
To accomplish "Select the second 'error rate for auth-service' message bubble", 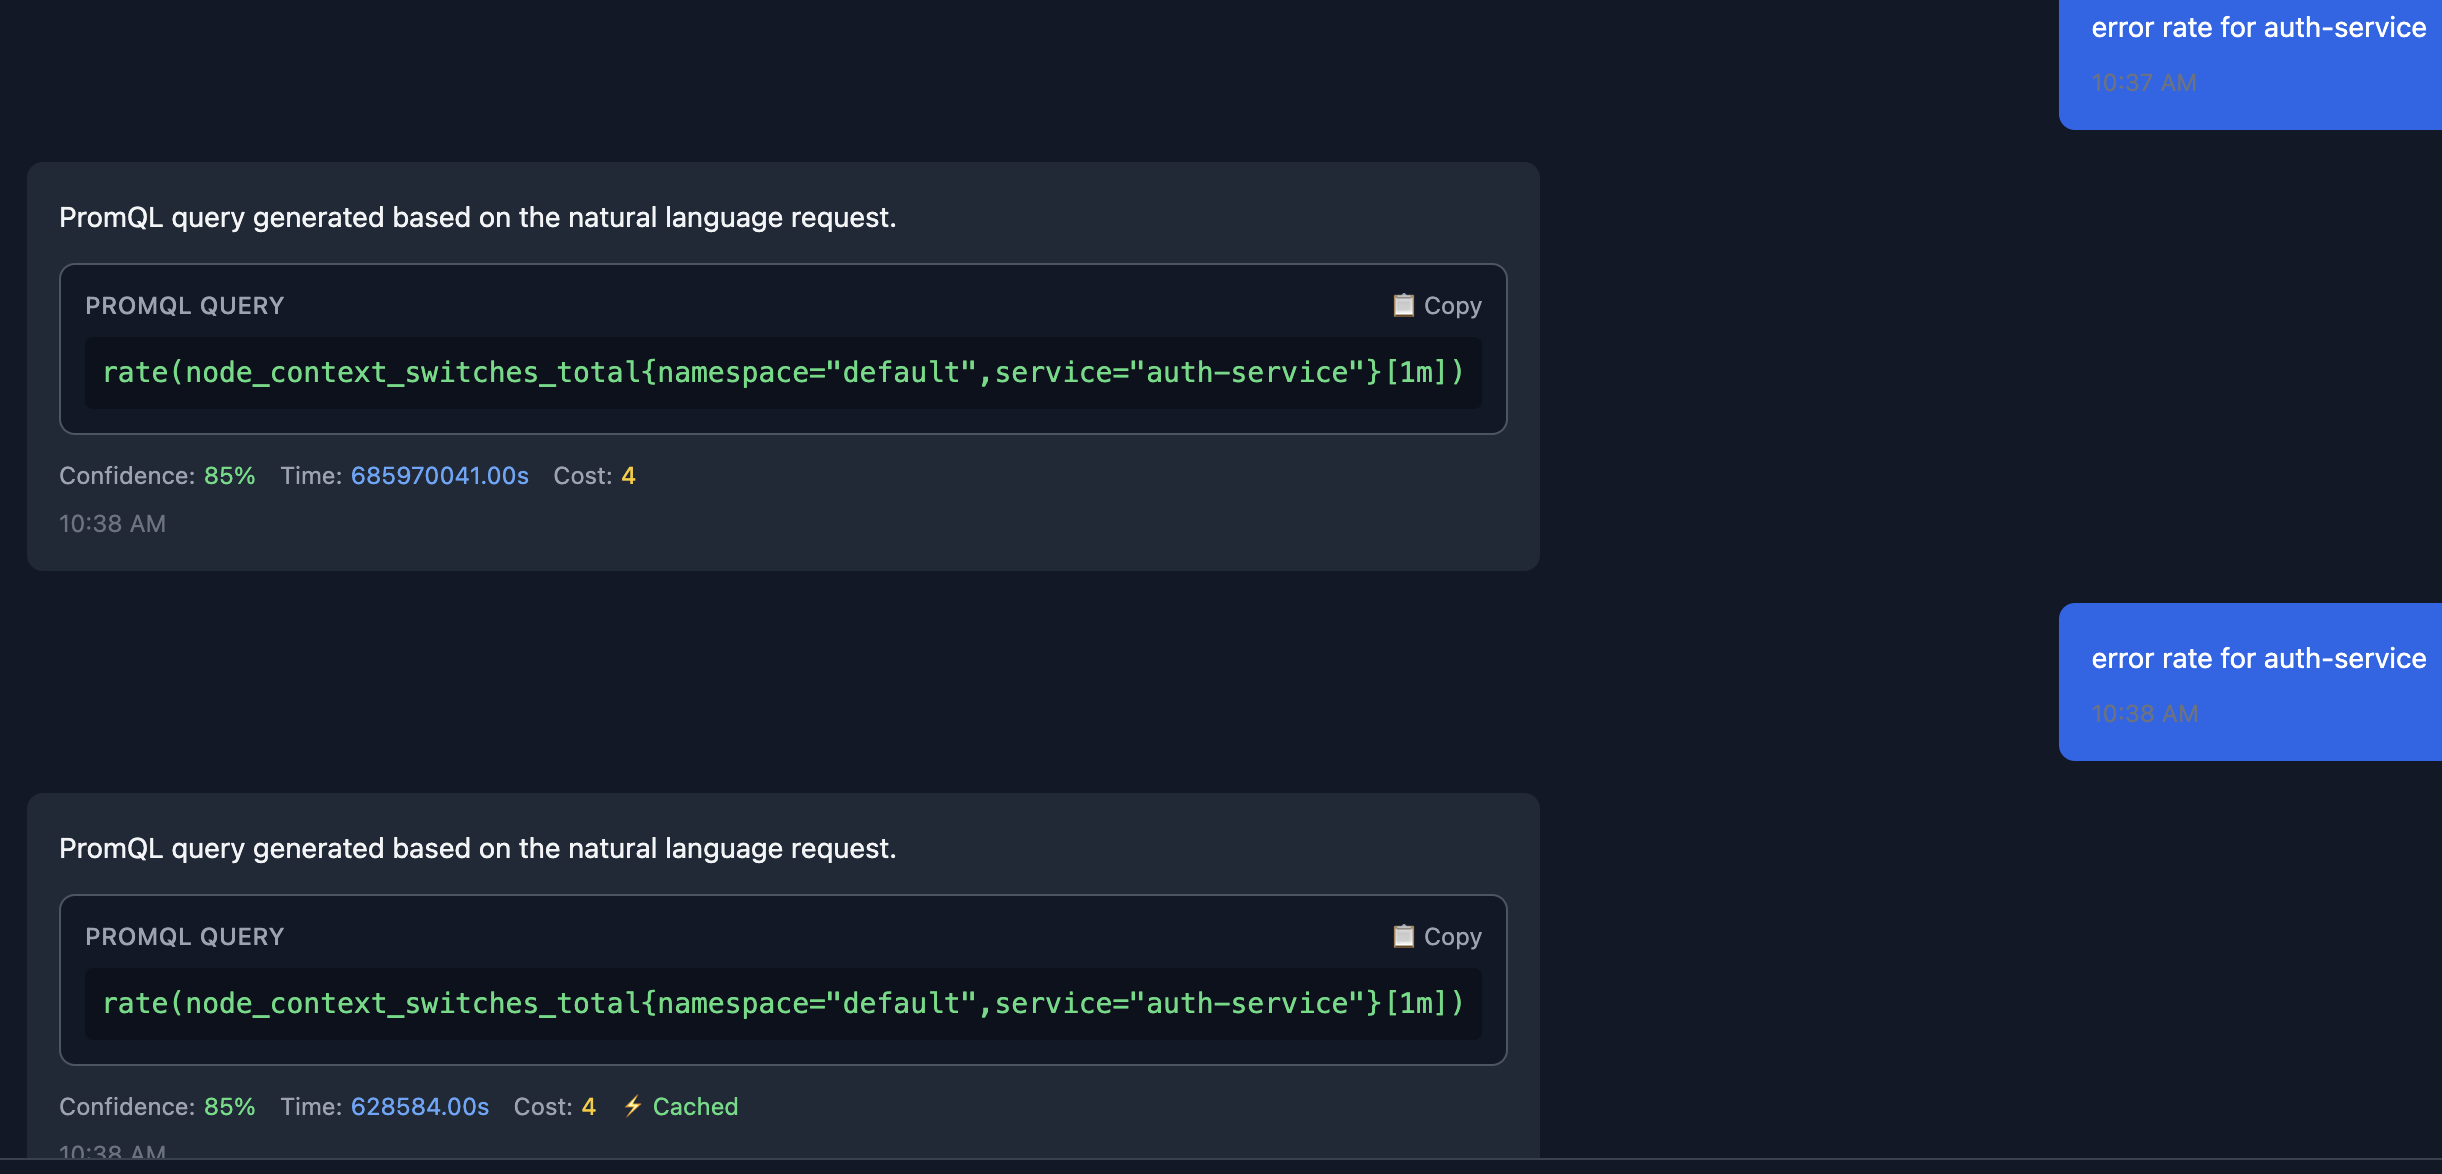I will click(2258, 658).
